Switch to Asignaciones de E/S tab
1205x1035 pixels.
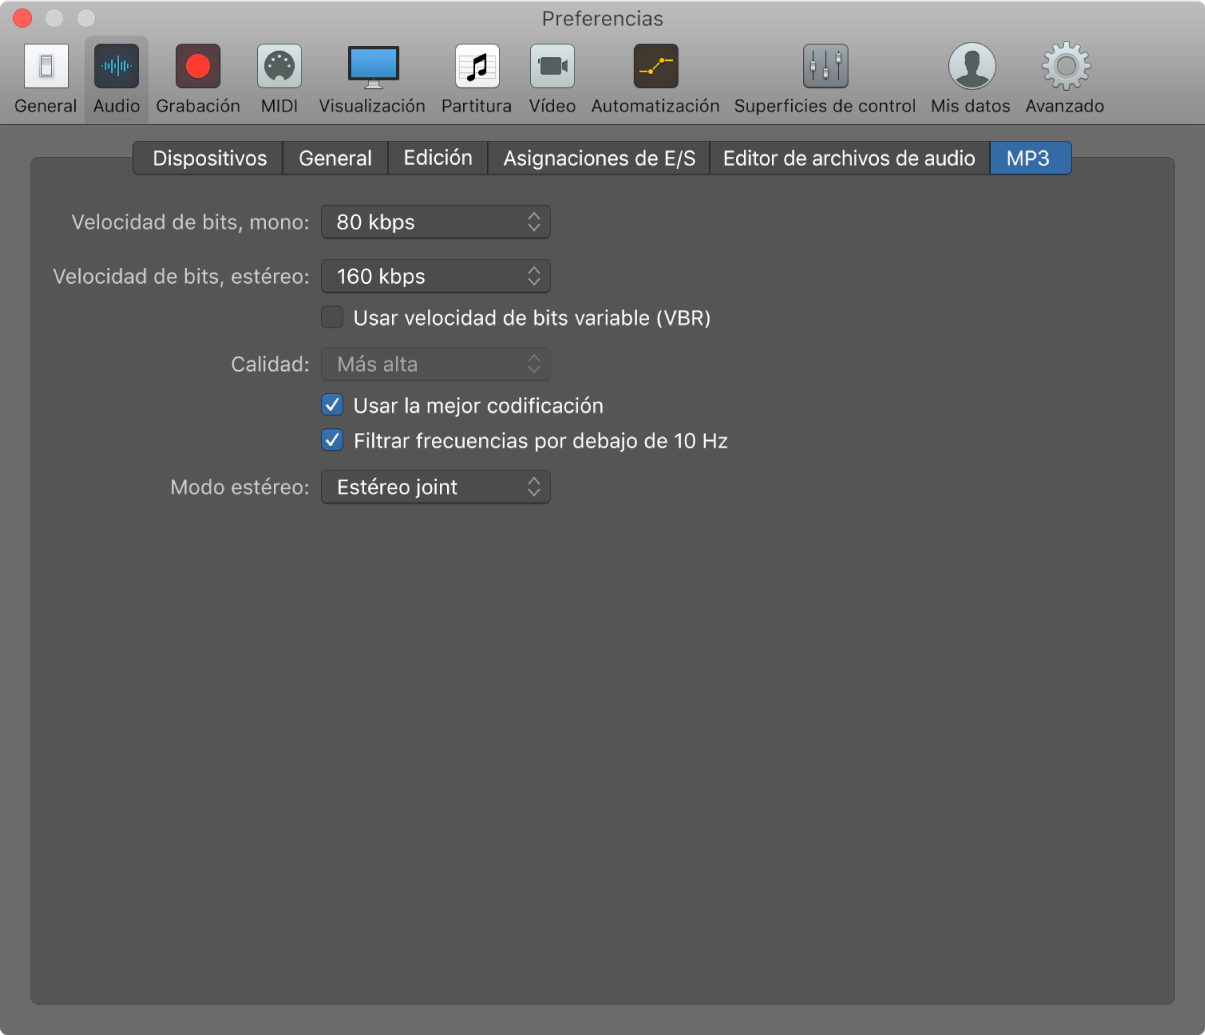599,158
